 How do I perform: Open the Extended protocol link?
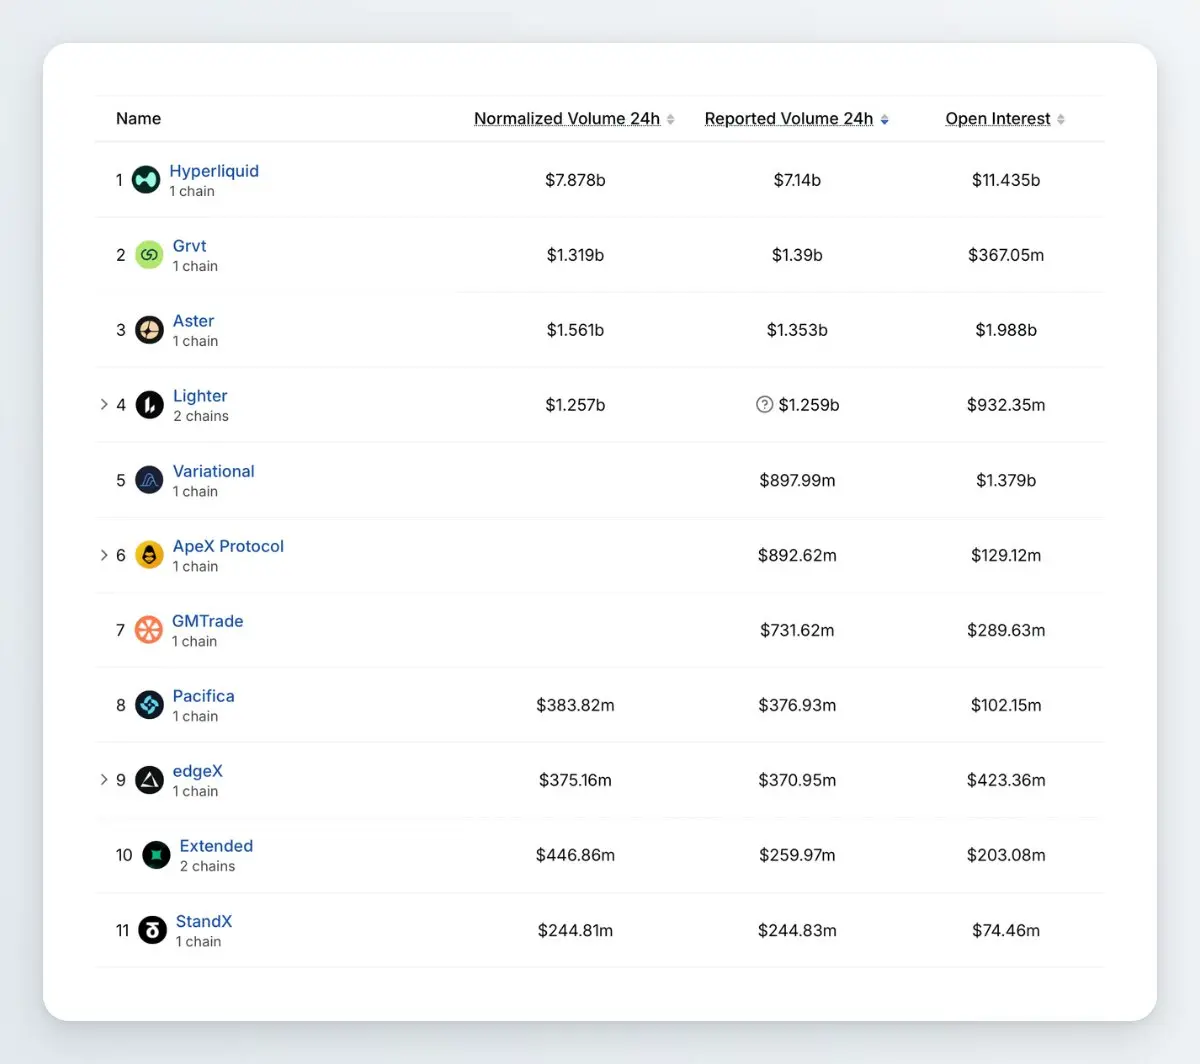pyautogui.click(x=216, y=846)
